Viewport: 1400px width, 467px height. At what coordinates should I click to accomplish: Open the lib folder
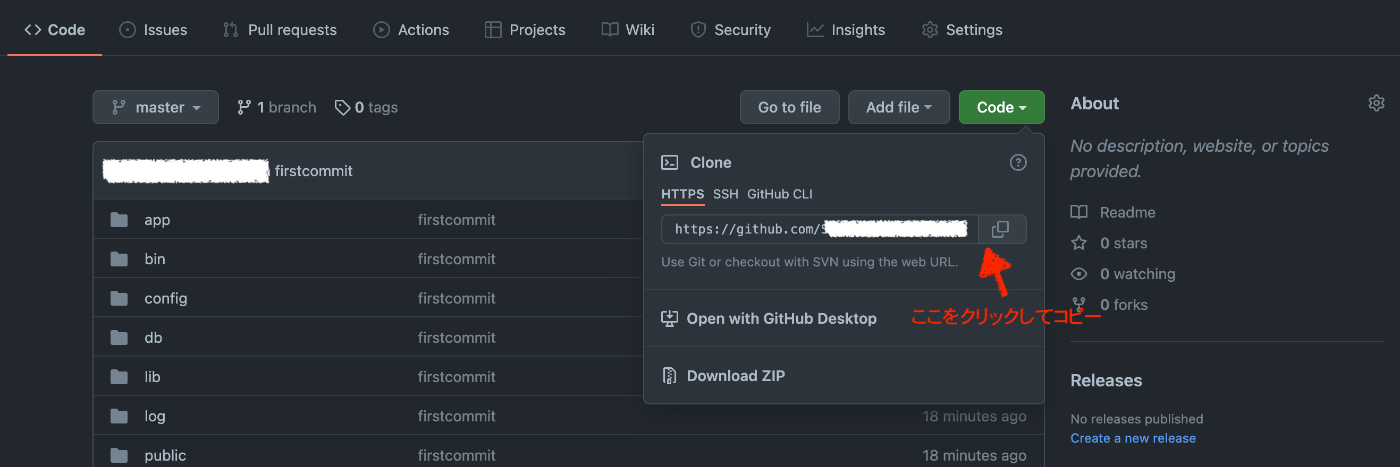click(x=152, y=377)
